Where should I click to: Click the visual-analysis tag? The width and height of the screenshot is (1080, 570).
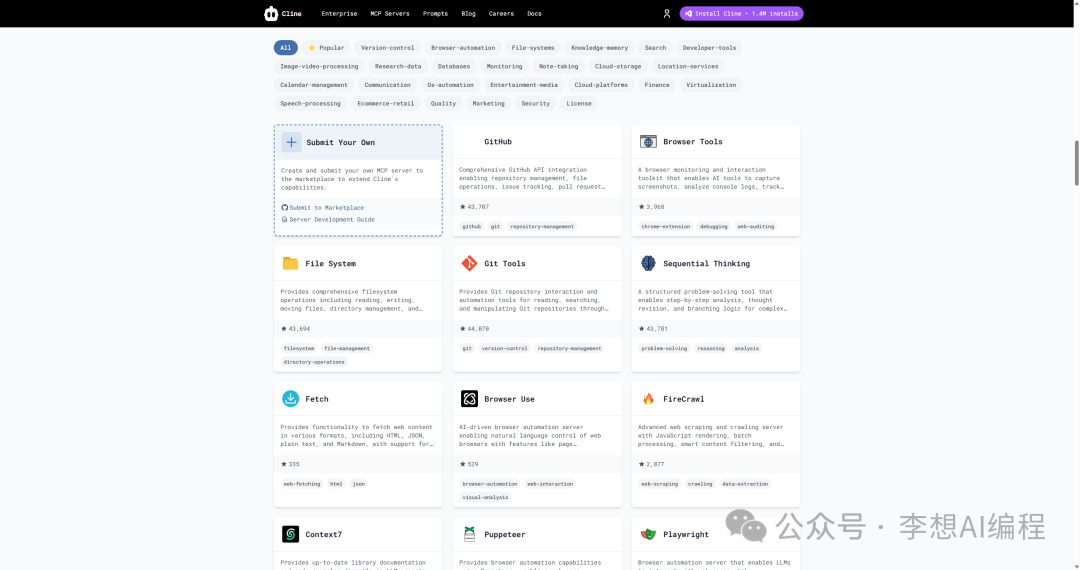click(x=486, y=497)
